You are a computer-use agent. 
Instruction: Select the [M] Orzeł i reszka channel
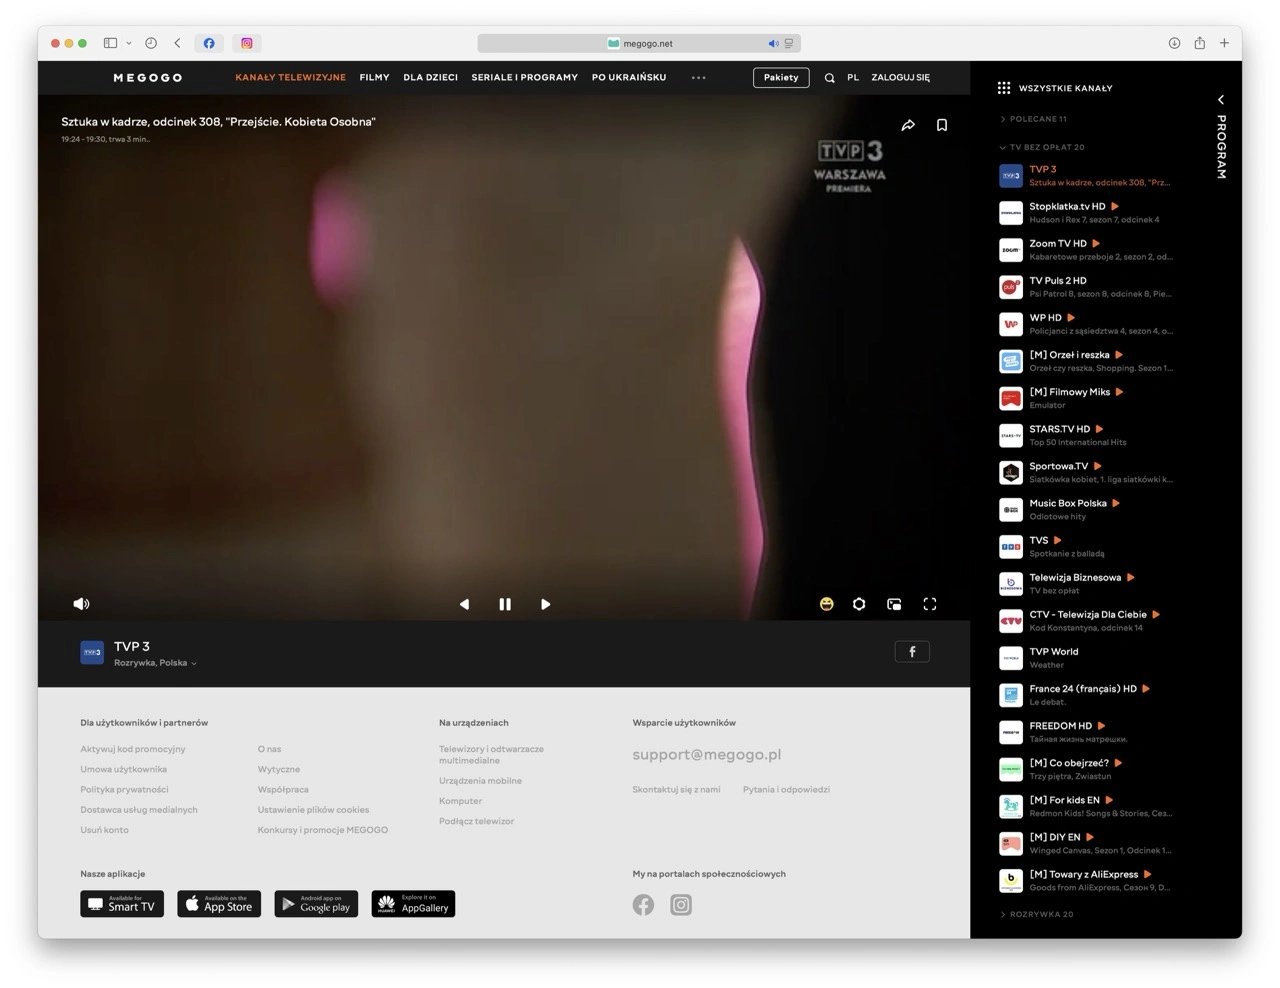(x=1086, y=361)
